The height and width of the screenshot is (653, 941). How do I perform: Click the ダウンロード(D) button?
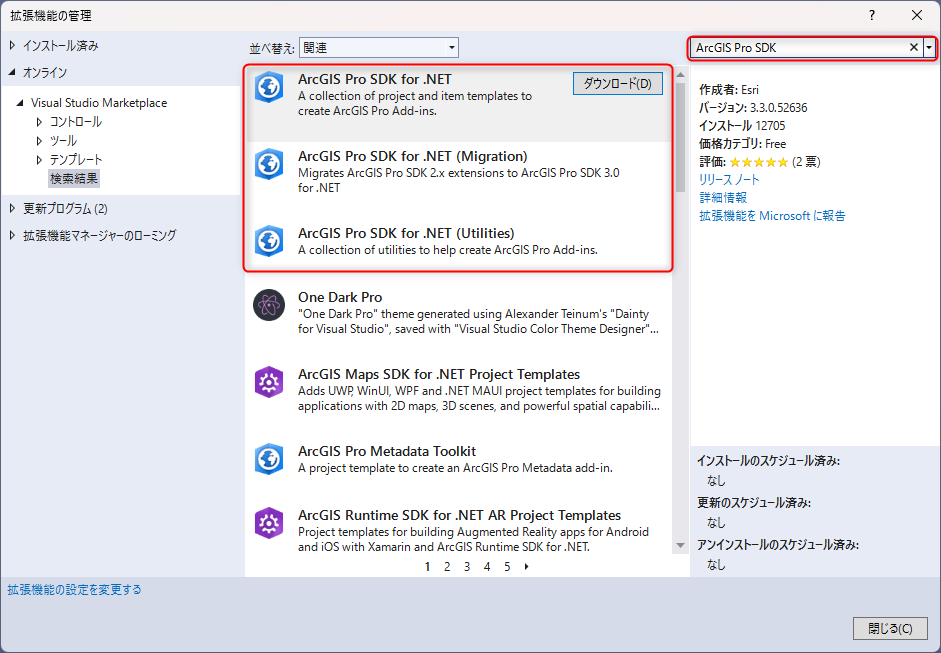point(618,84)
